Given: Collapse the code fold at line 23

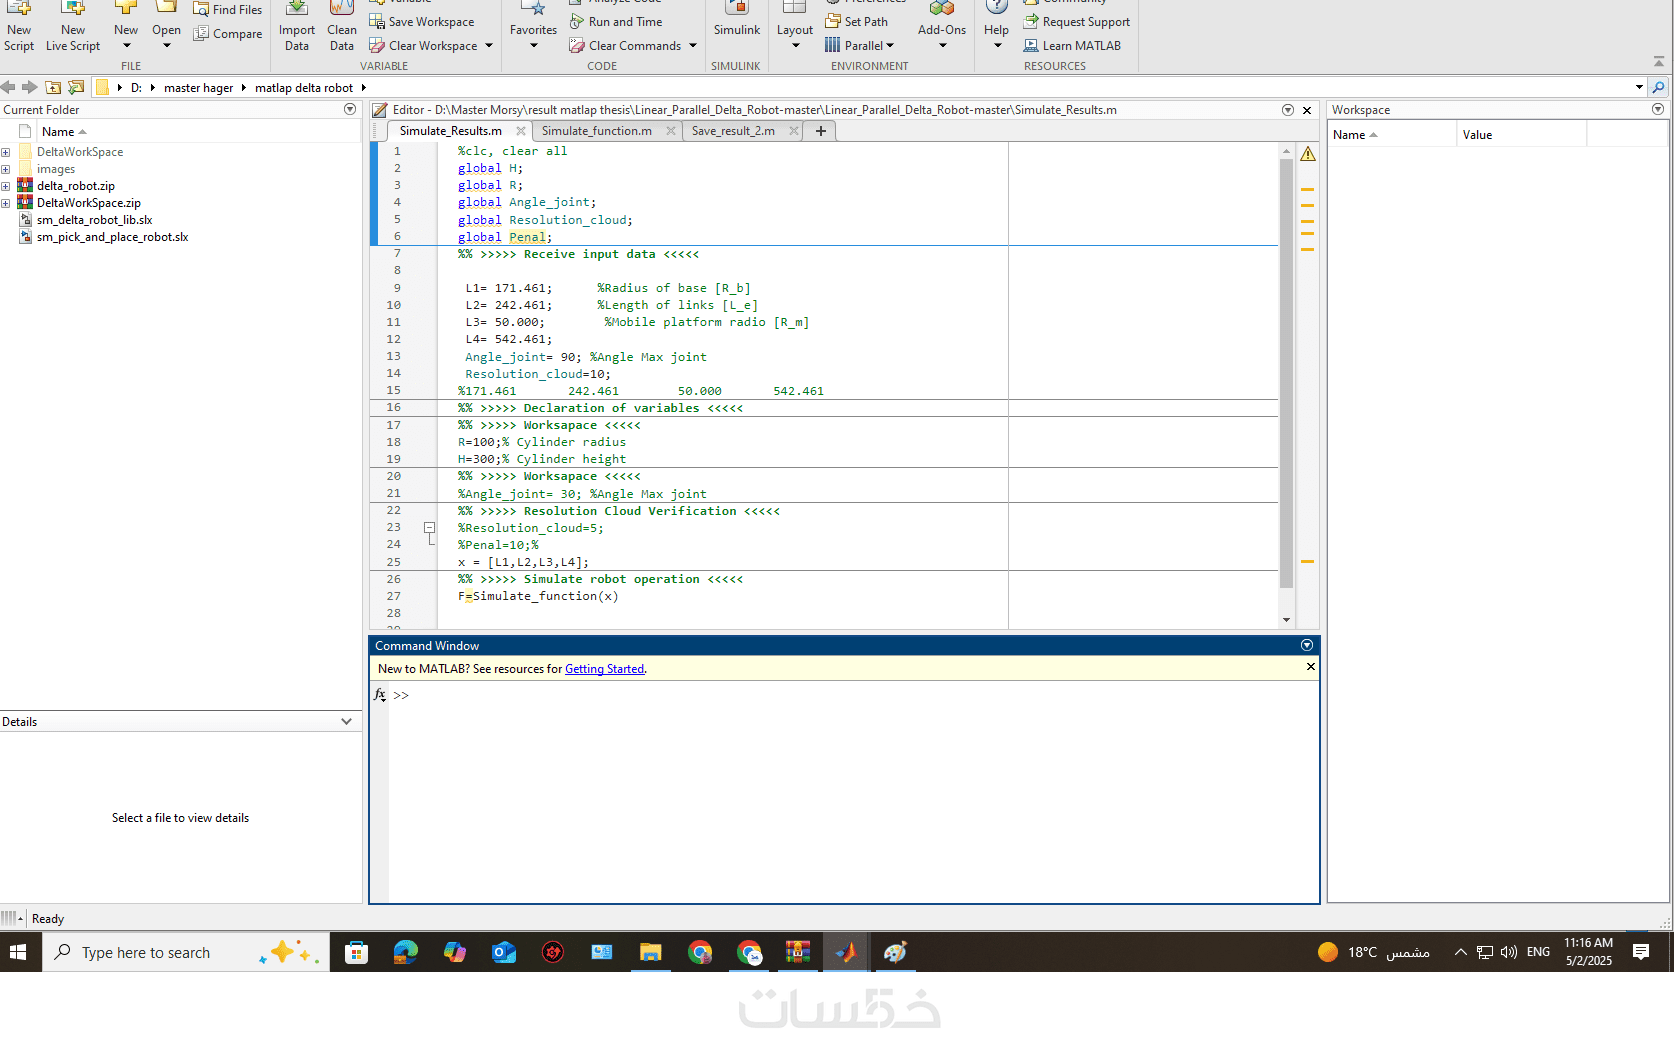Looking at the screenshot, I should 430,527.
